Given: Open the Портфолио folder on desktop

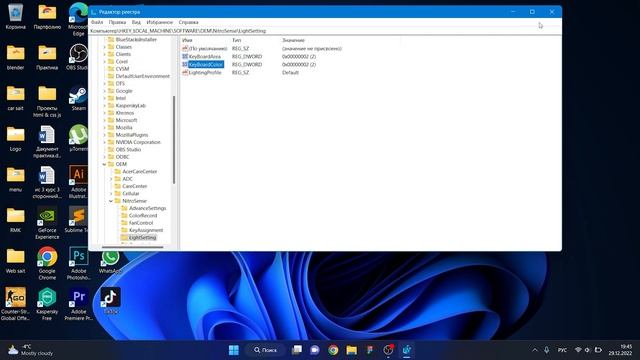Looking at the screenshot, I should (x=47, y=16).
